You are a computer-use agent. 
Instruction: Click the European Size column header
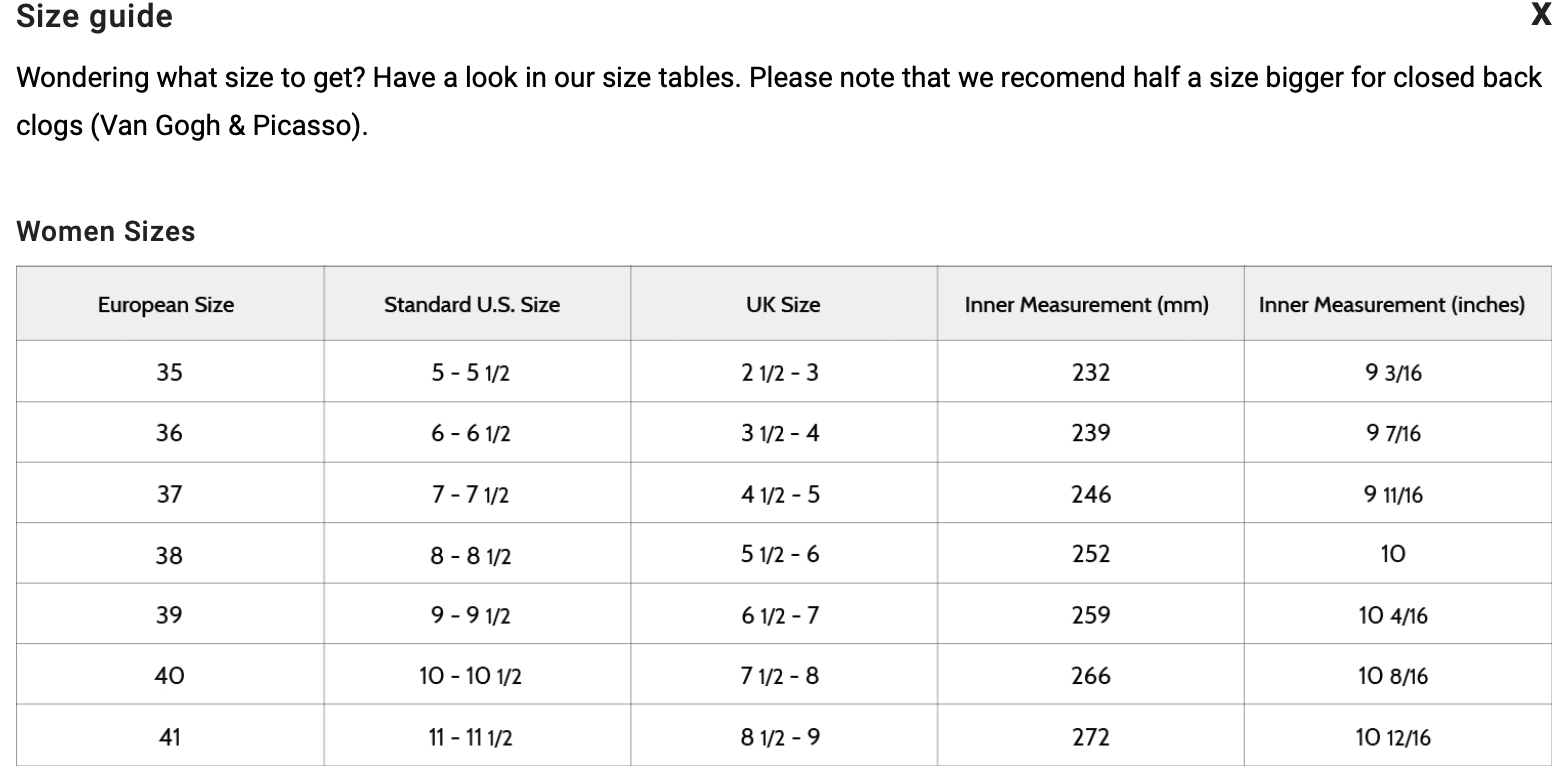(166, 305)
